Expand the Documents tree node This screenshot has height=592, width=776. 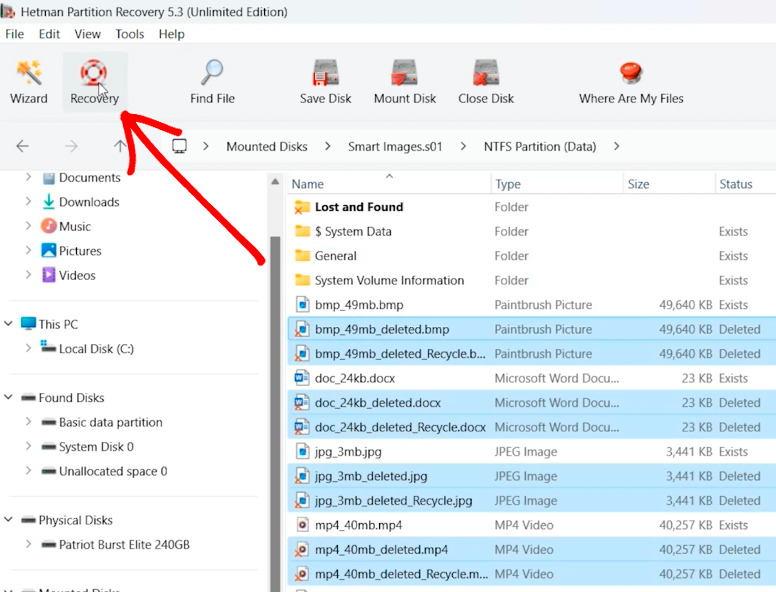[x=28, y=177]
